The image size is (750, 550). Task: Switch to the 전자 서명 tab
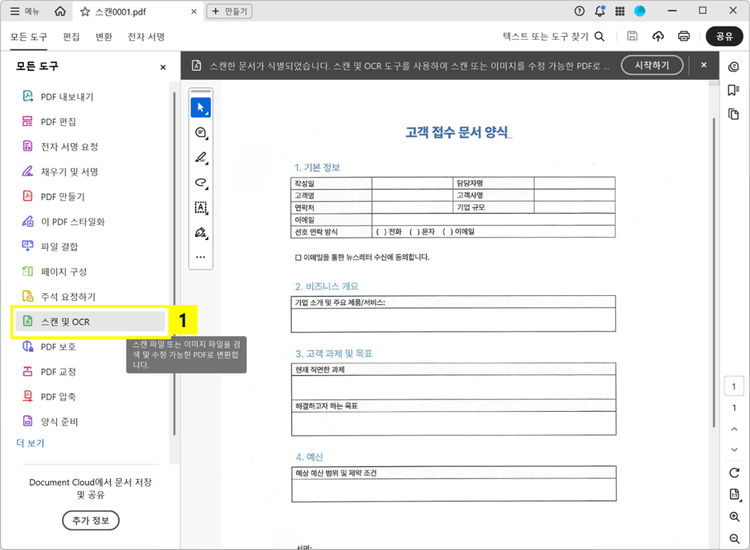coord(146,37)
